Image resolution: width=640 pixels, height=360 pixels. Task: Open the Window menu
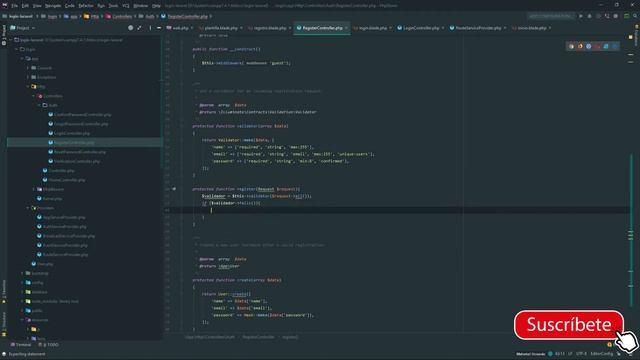tap(141, 6)
